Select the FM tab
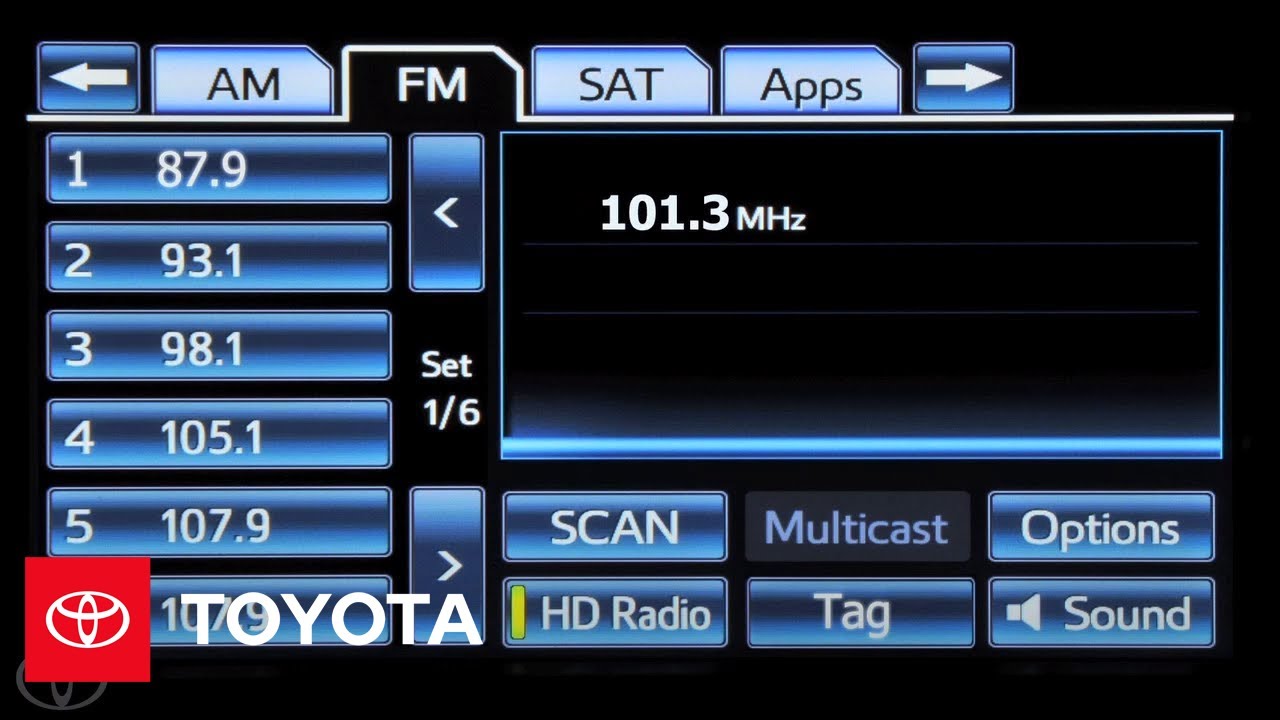This screenshot has width=1280, height=720. coord(432,83)
